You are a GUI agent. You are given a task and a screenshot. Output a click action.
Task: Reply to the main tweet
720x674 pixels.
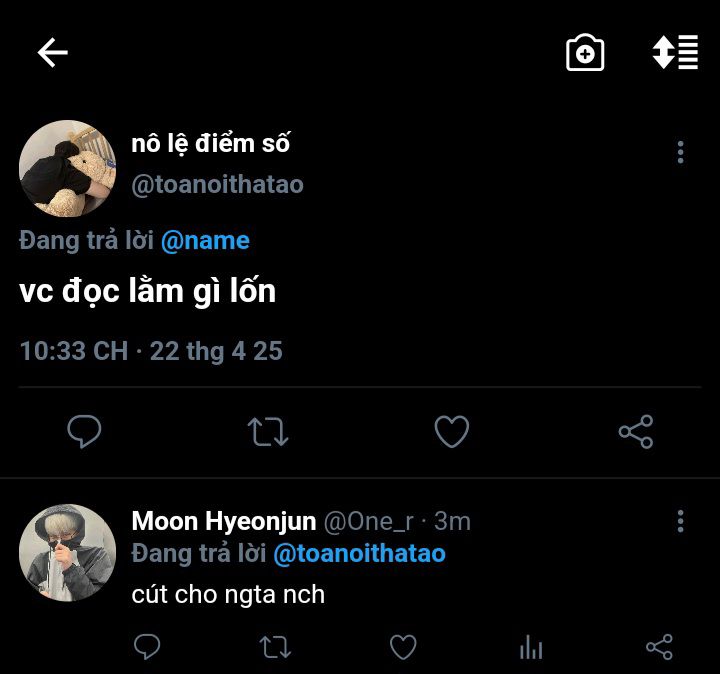(x=84, y=432)
